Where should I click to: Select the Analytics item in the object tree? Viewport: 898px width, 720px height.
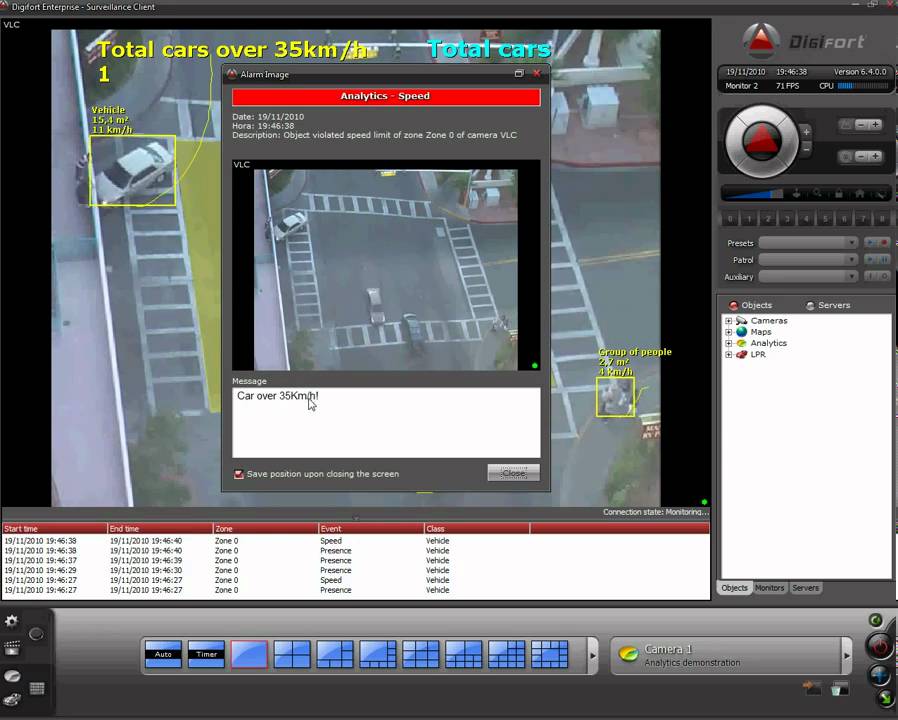click(x=769, y=343)
